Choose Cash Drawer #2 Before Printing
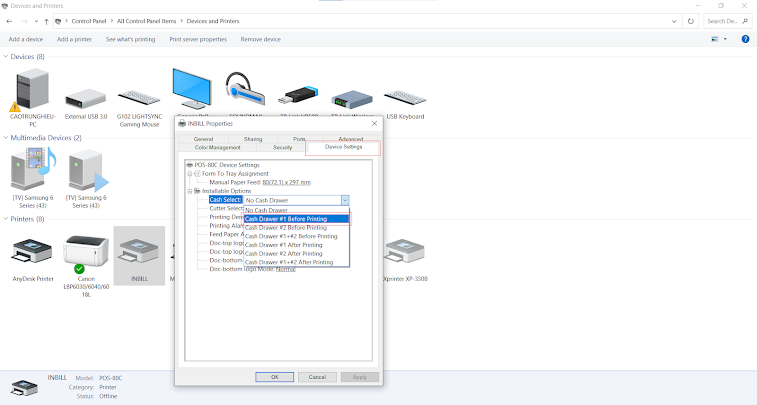 pyautogui.click(x=296, y=228)
